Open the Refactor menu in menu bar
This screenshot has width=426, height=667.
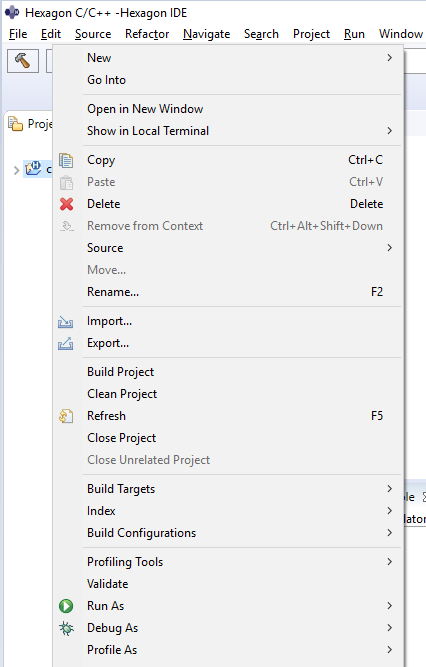point(147,34)
